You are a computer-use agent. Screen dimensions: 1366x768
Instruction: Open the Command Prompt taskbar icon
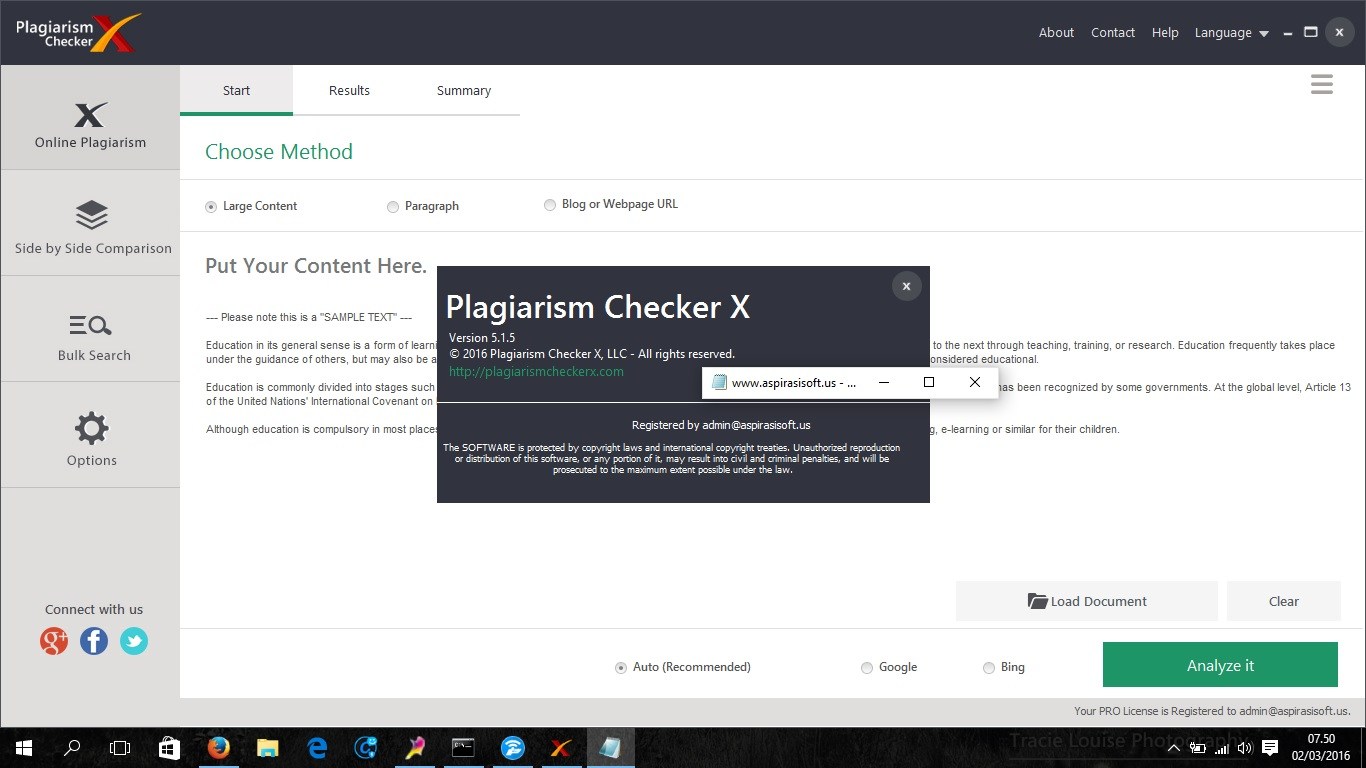click(463, 748)
